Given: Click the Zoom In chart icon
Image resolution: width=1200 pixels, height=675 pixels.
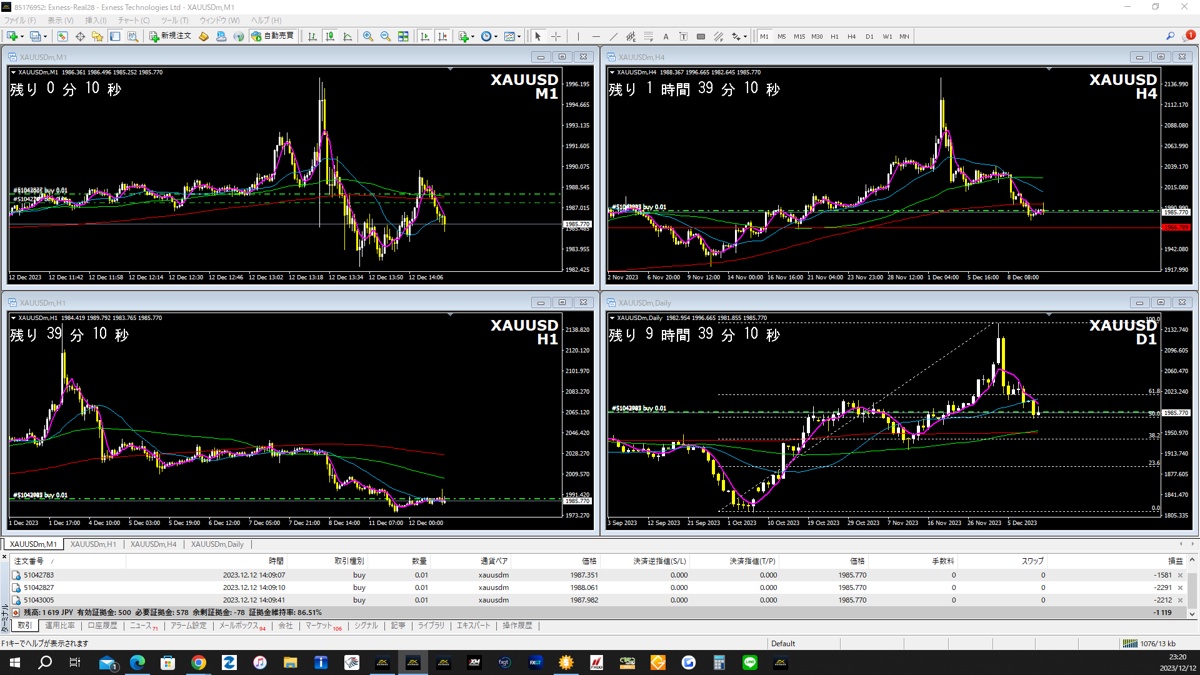Looking at the screenshot, I should coord(366,36).
